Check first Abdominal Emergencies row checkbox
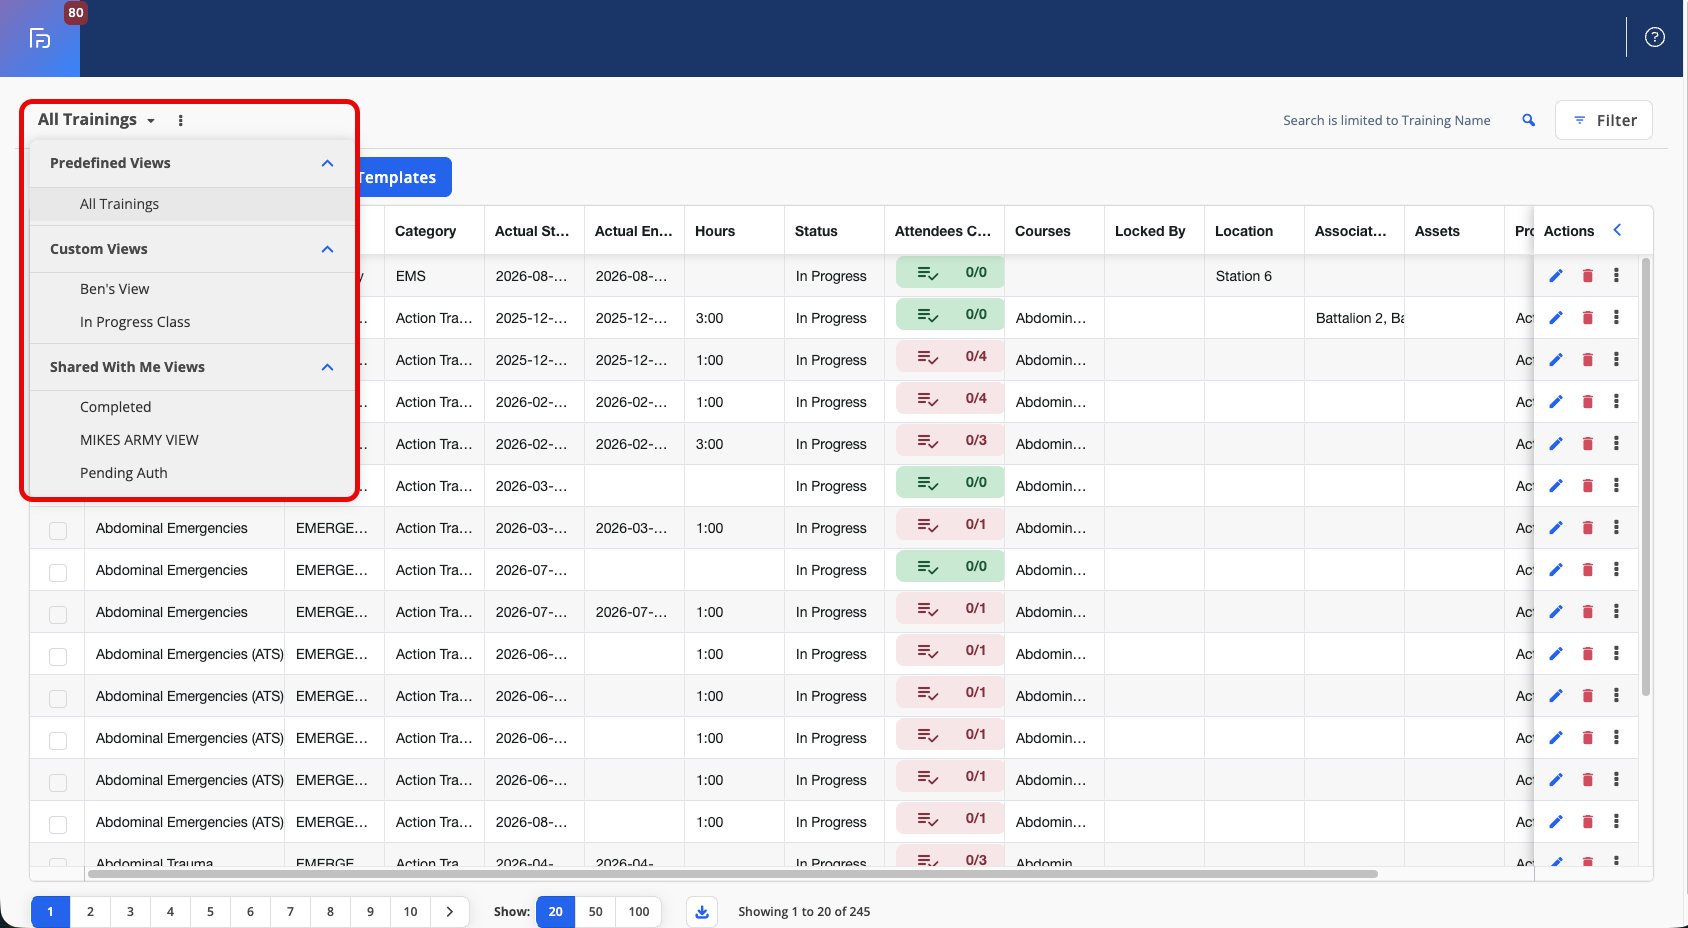 pyautogui.click(x=58, y=530)
